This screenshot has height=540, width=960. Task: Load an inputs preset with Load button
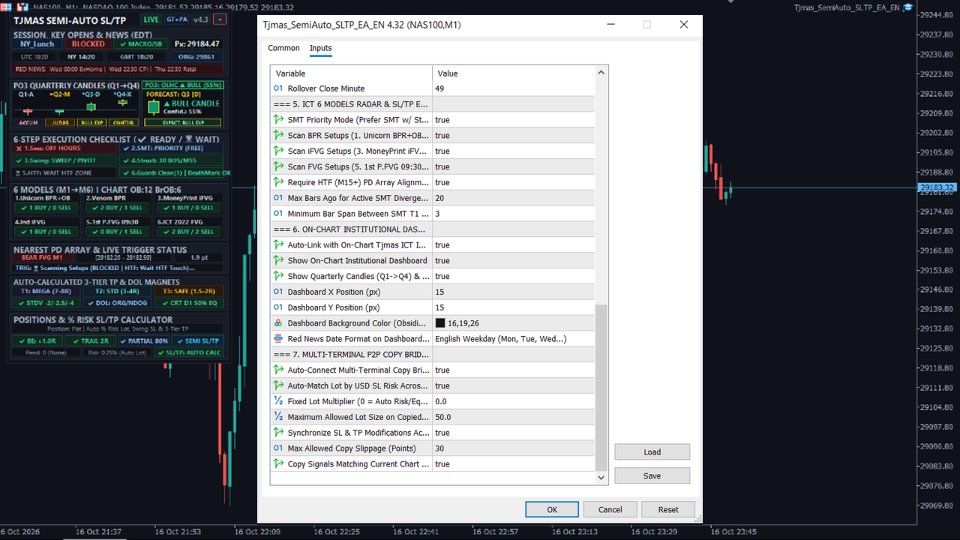click(x=652, y=452)
